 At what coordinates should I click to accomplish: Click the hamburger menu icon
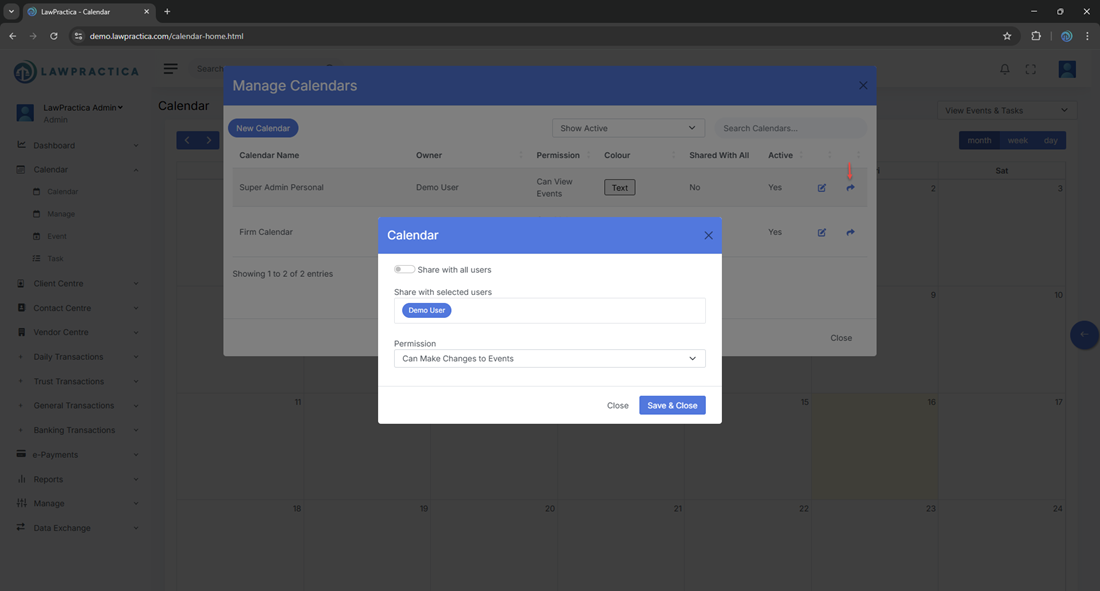pos(171,69)
